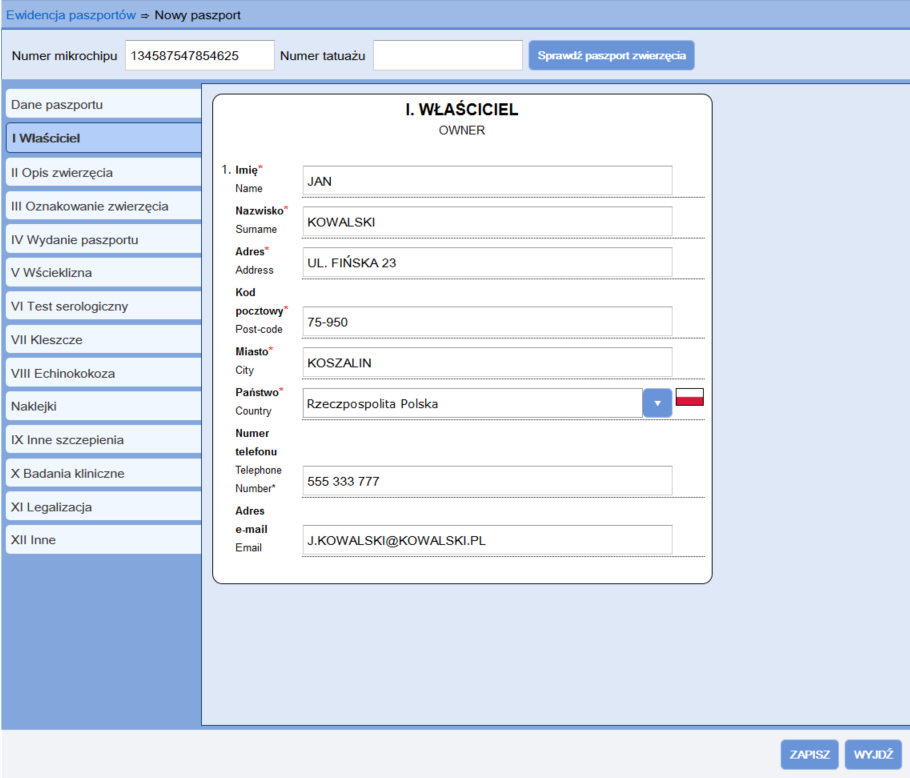
Task: Click the Polish flag icon
Action: click(x=689, y=397)
